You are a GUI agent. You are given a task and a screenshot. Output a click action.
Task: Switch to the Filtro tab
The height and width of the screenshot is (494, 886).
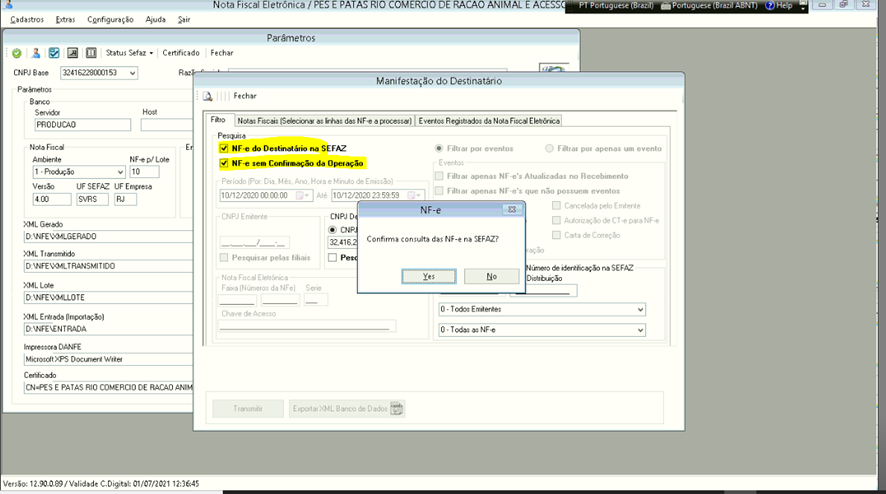click(x=218, y=120)
